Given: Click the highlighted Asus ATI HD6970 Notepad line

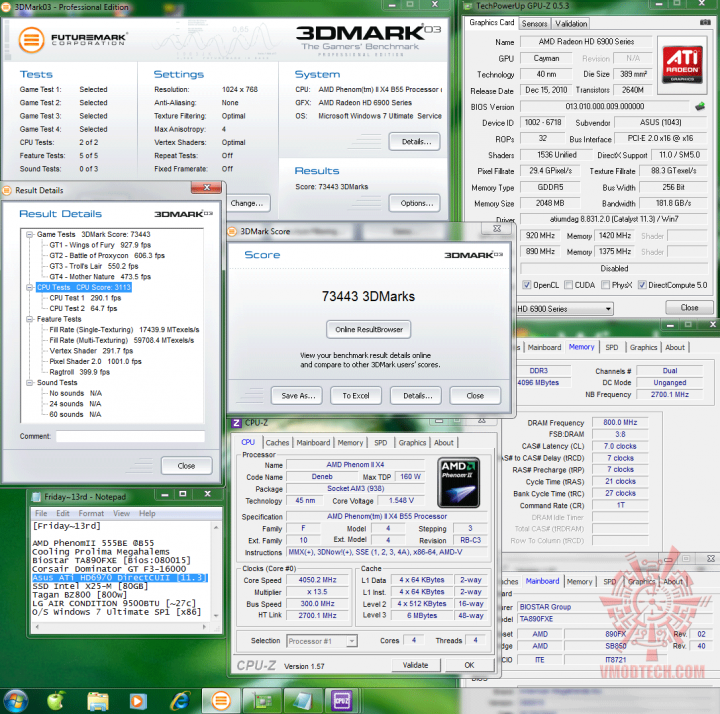Looking at the screenshot, I should pyautogui.click(x=120, y=578).
